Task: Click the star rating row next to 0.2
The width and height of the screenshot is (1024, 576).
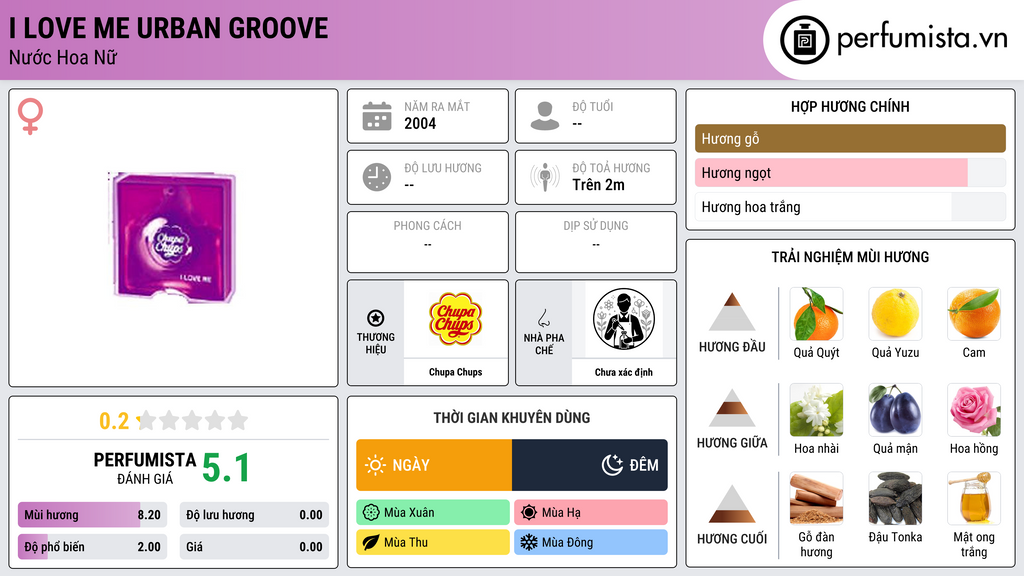Action: (x=193, y=420)
